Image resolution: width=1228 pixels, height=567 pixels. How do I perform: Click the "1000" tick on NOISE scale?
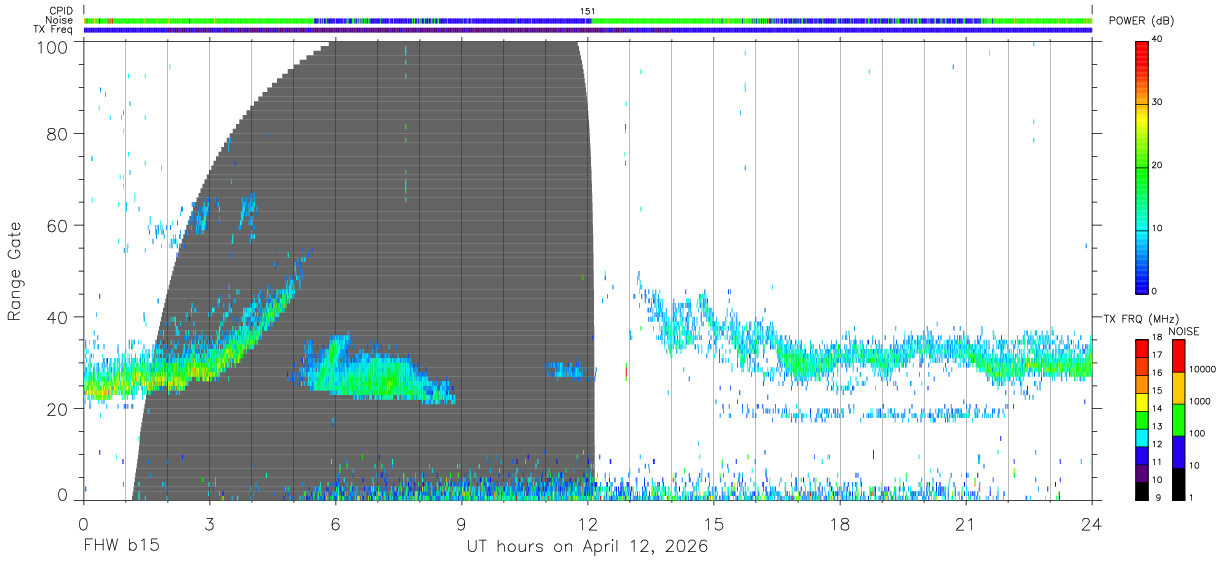[1201, 402]
